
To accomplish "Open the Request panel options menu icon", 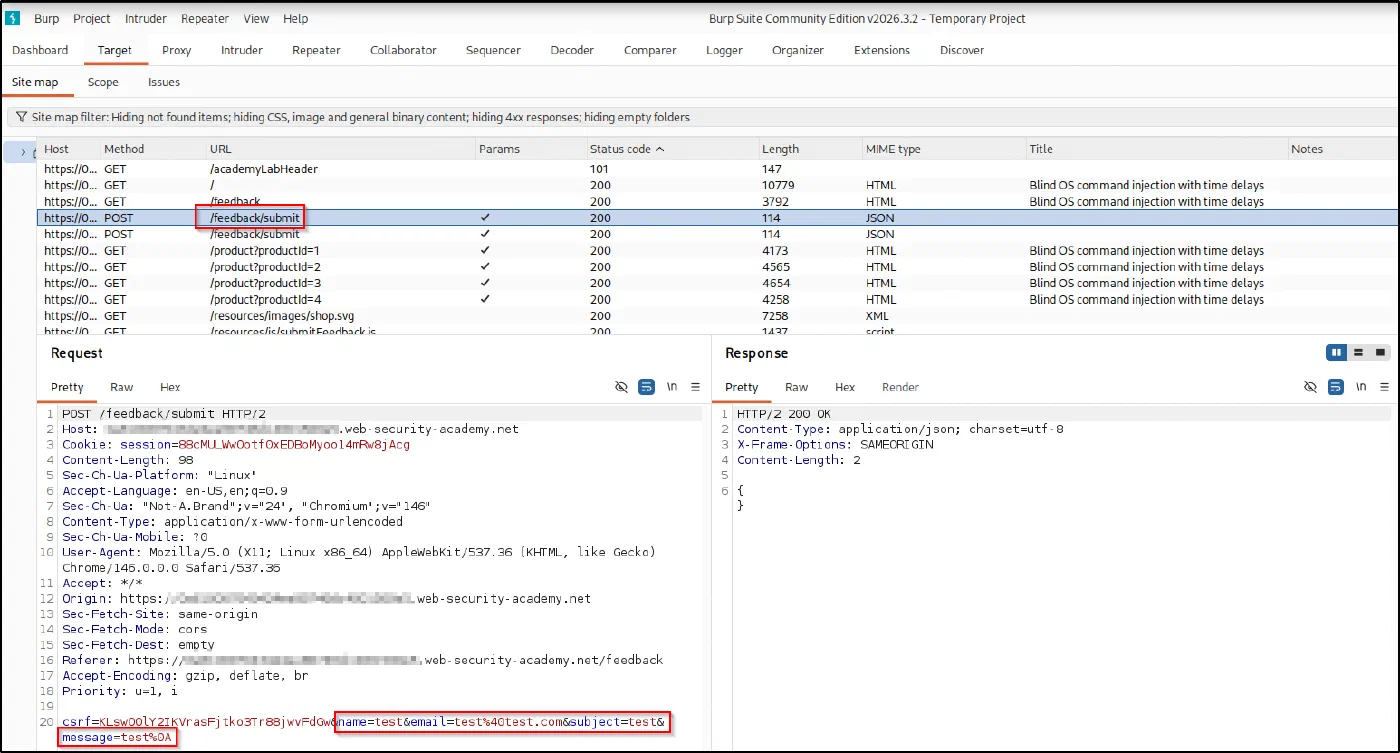I will [696, 387].
